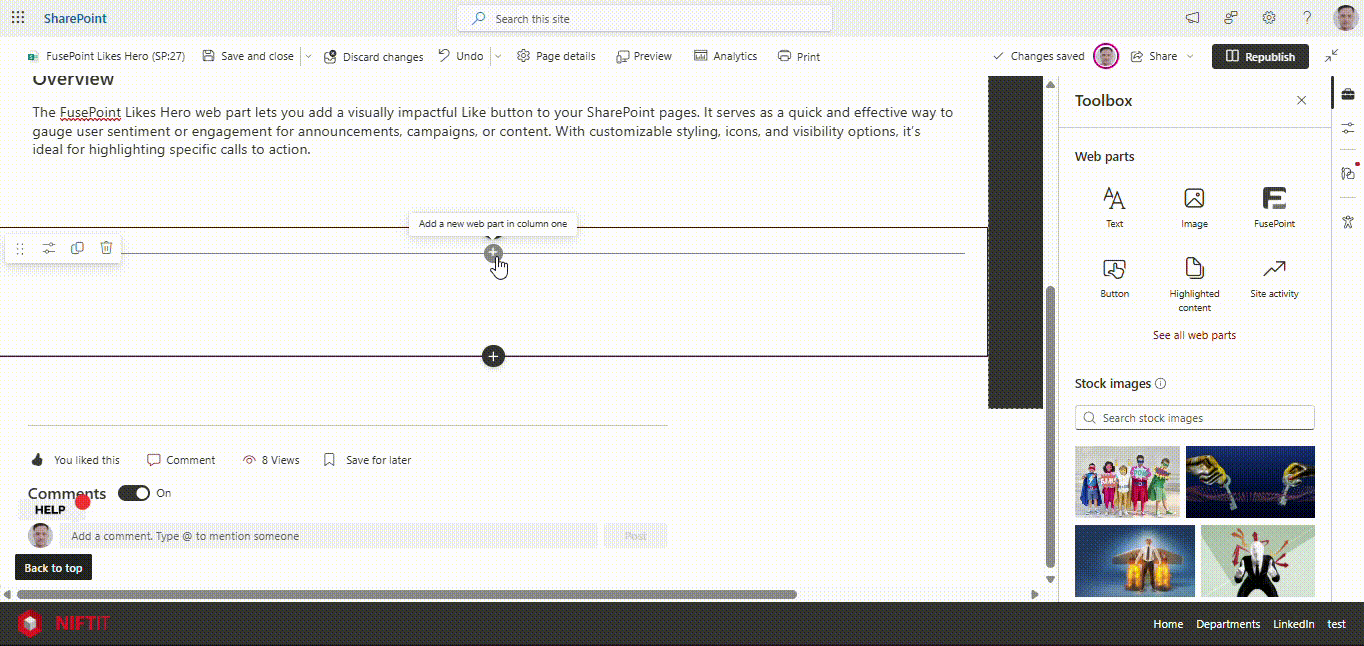
Task: Add the Image web part
Action: pyautogui.click(x=1194, y=207)
